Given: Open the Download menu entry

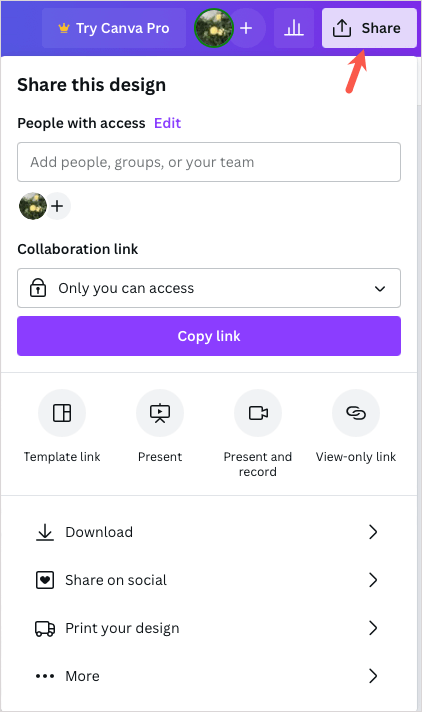Looking at the screenshot, I should point(209,532).
